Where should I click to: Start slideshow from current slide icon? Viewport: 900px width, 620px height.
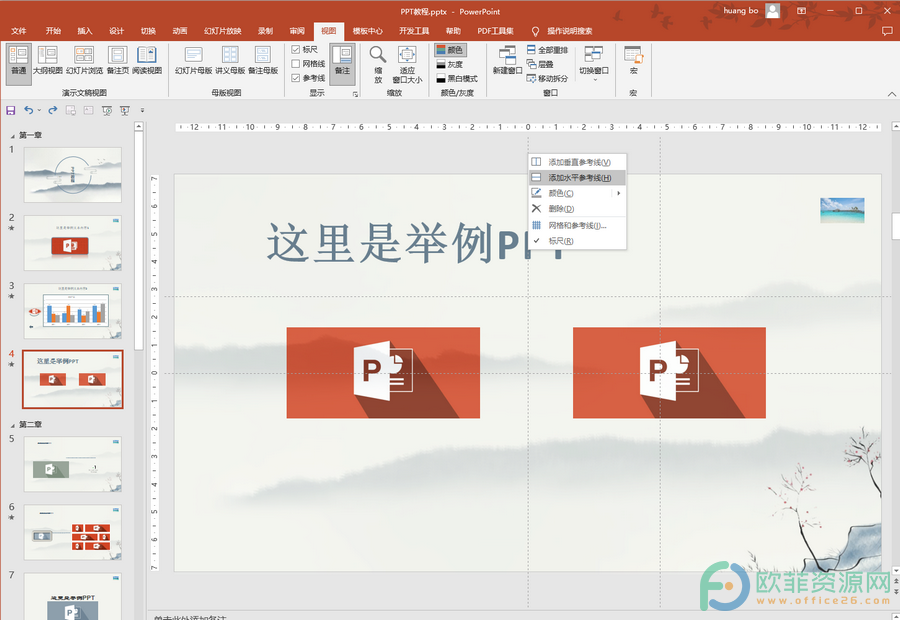[x=125, y=110]
